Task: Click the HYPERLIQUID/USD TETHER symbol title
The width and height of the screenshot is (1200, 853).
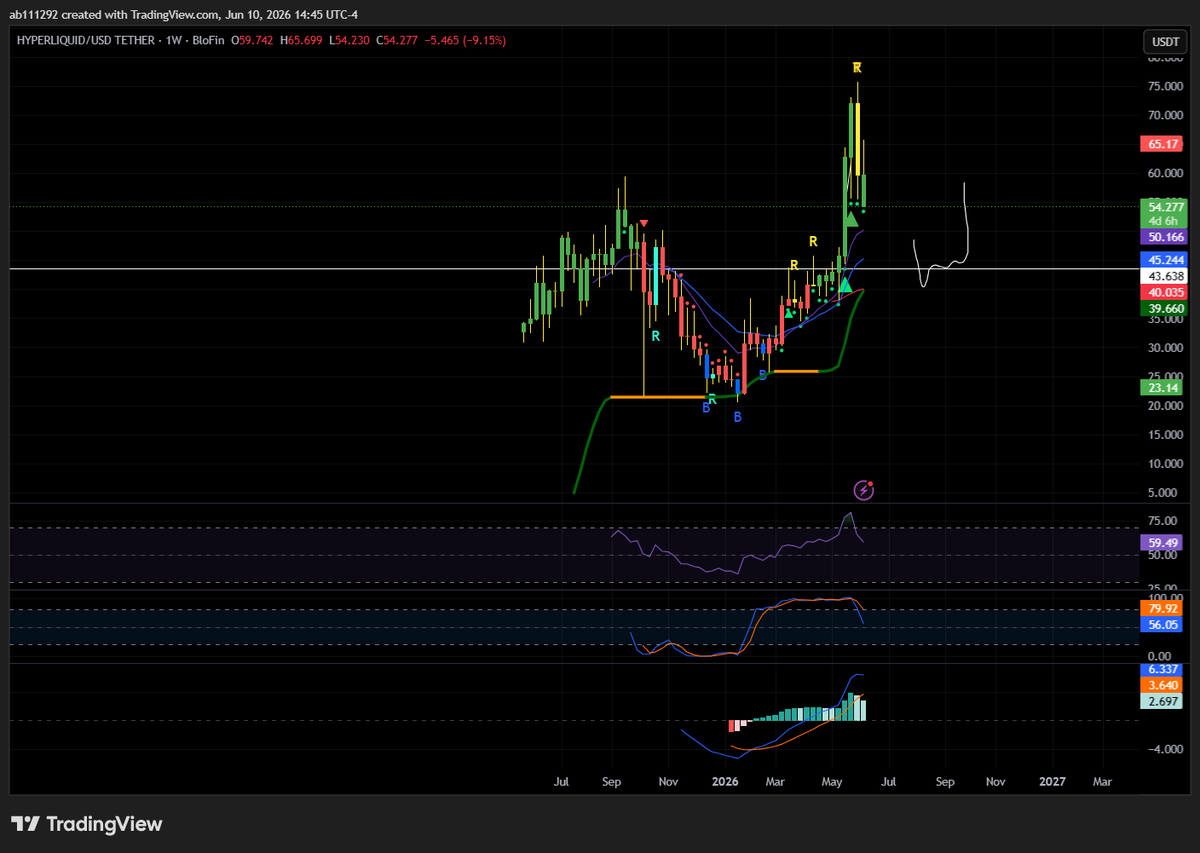Action: coord(84,40)
